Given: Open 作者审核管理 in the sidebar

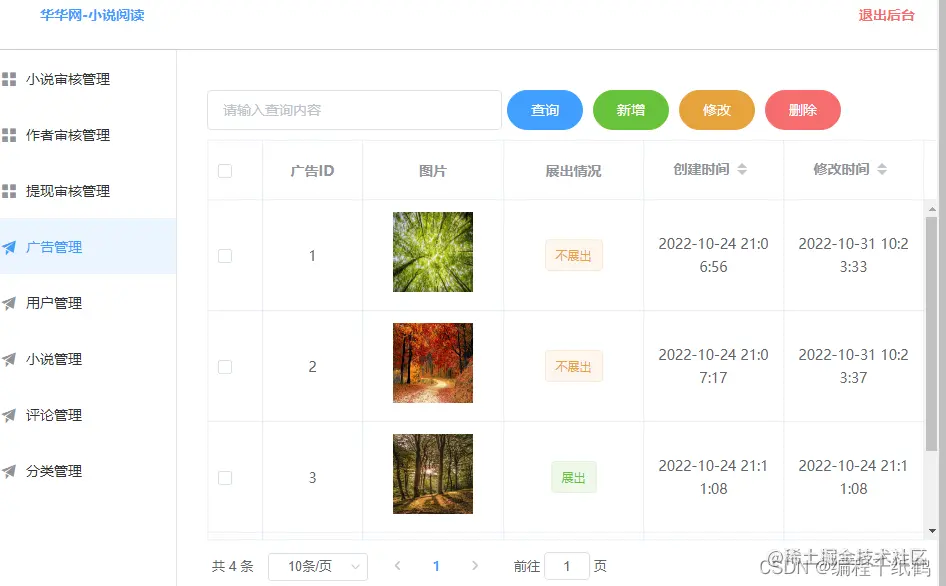Looking at the screenshot, I should tap(88, 135).
